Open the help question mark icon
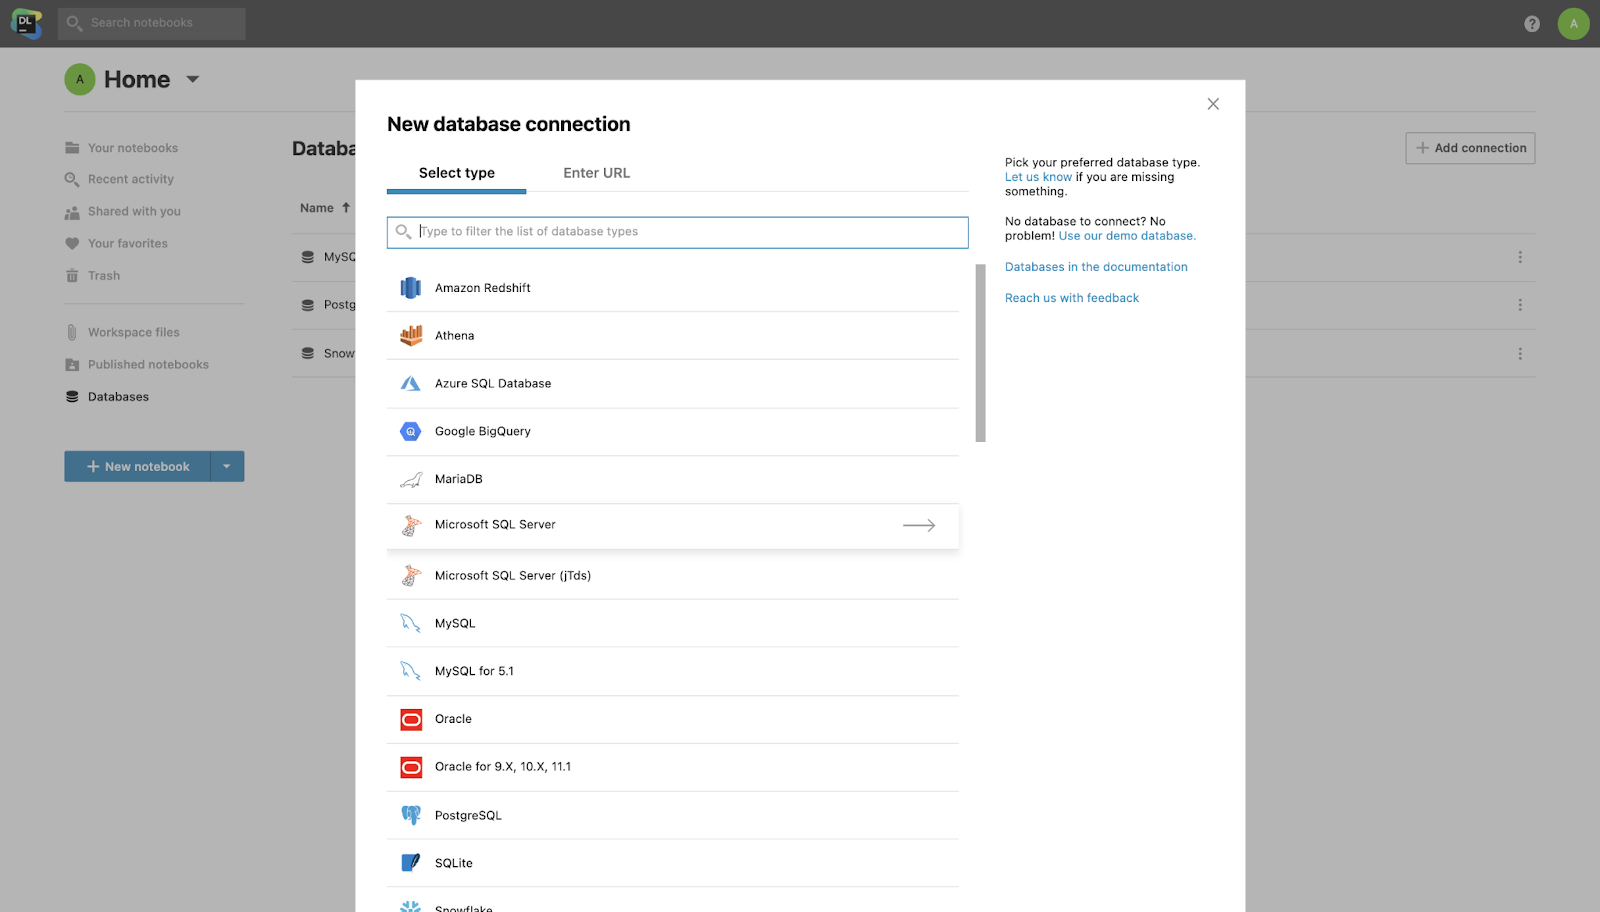 1532,24
